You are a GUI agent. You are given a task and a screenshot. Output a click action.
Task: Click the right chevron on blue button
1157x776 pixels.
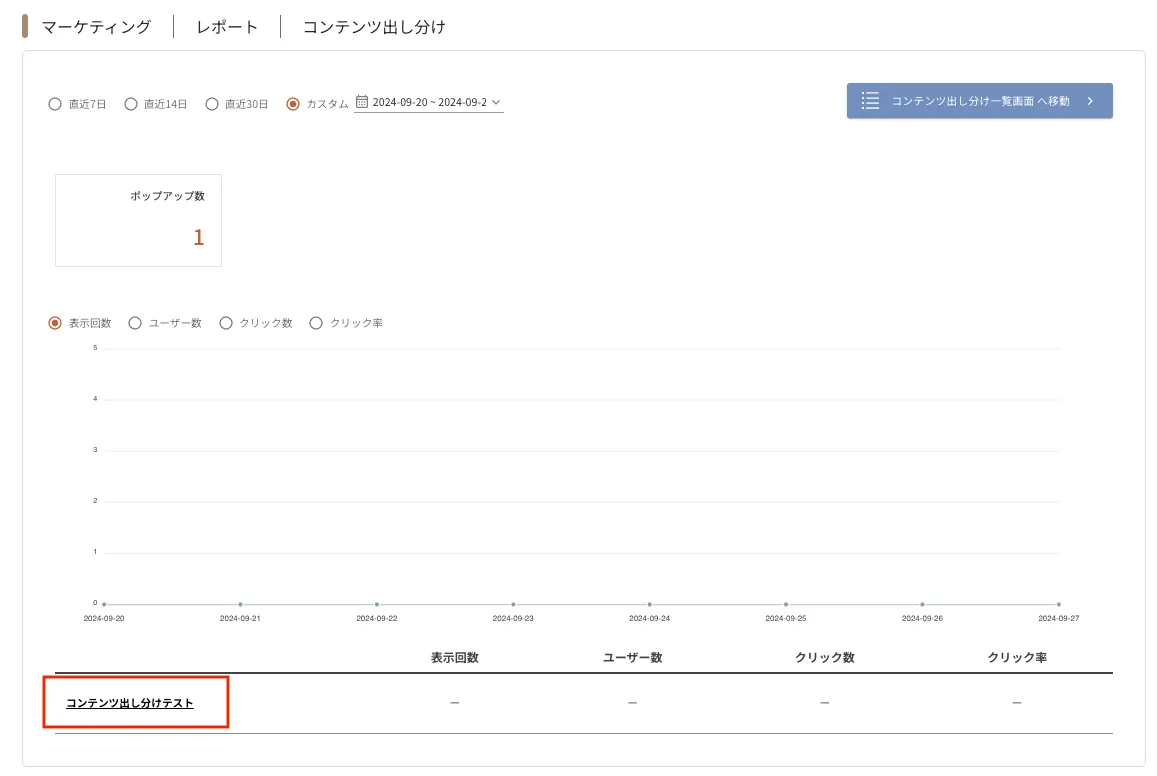pyautogui.click(x=1090, y=101)
